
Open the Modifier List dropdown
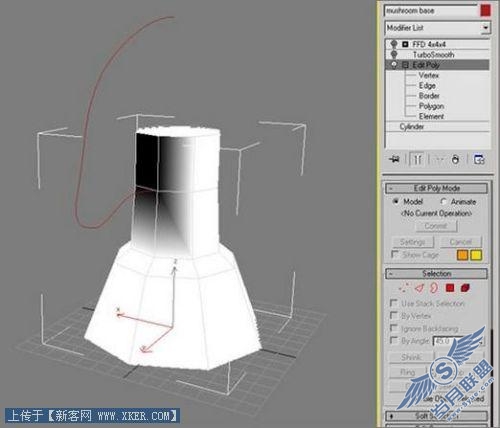click(485, 28)
